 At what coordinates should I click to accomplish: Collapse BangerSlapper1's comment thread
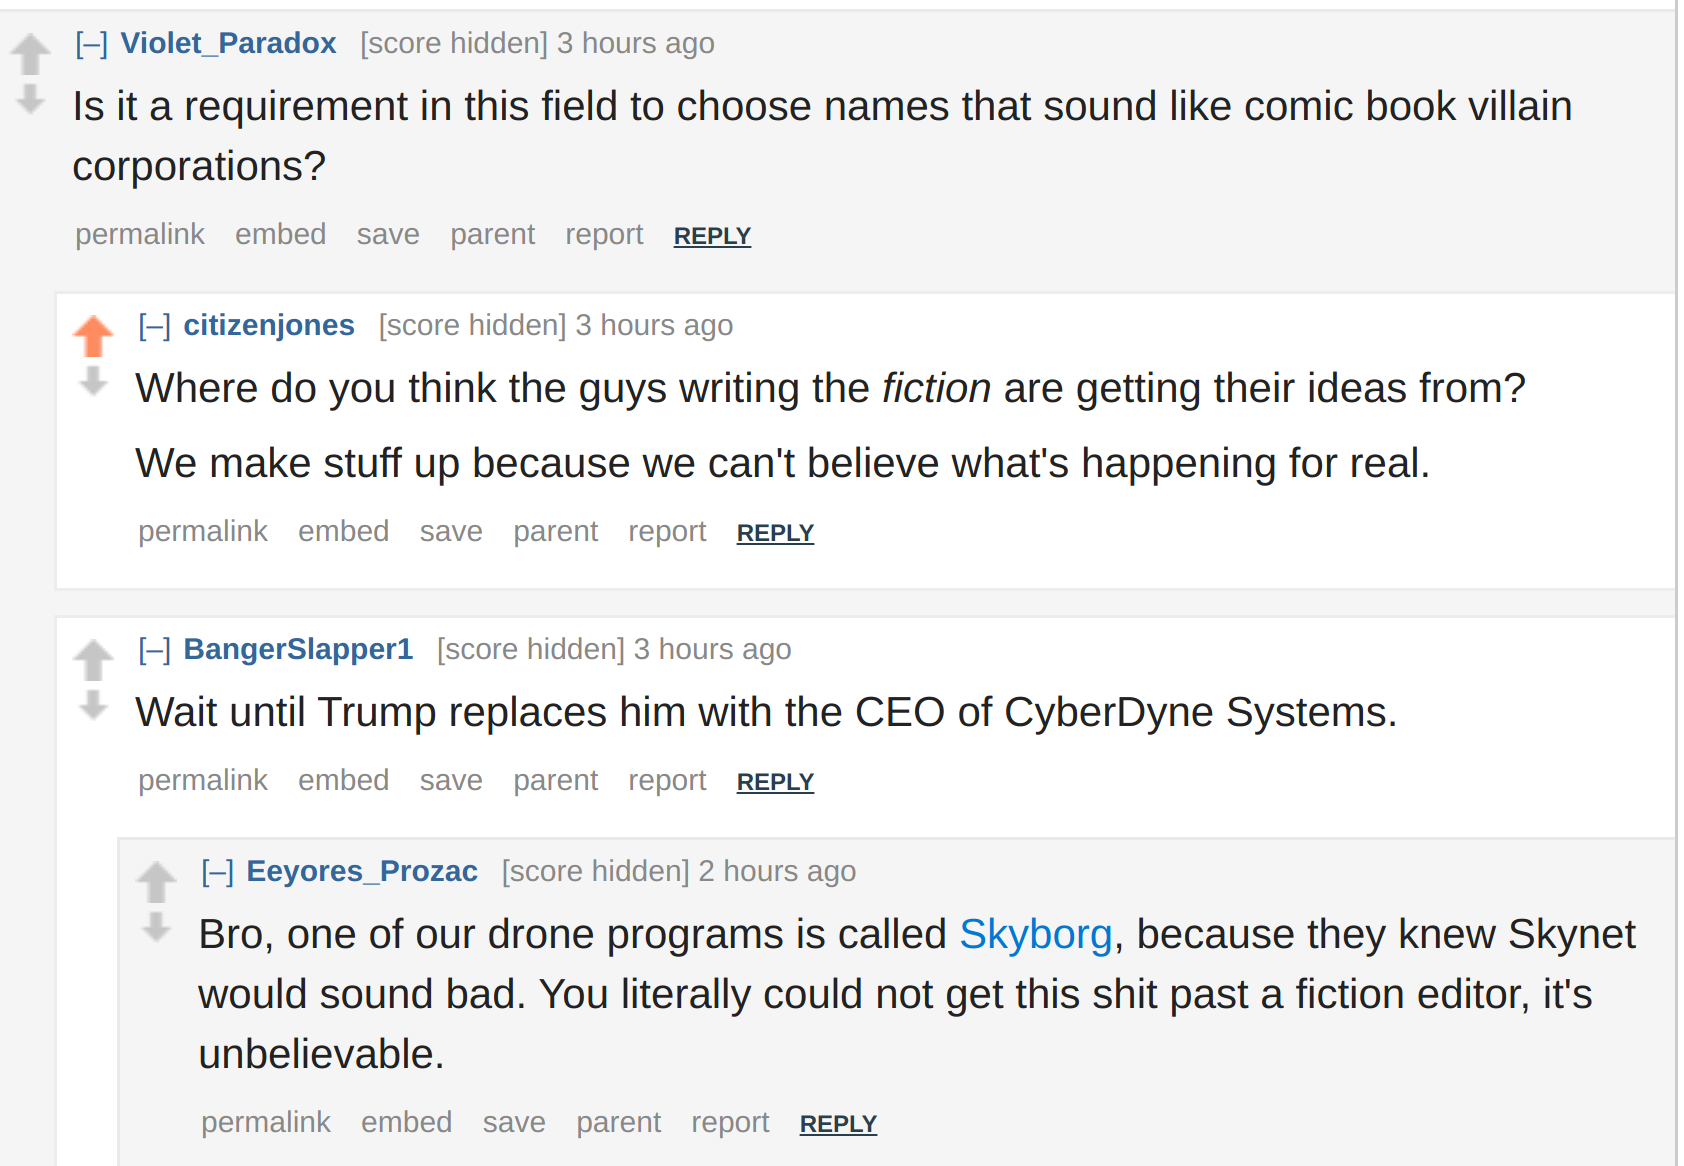[x=155, y=650]
